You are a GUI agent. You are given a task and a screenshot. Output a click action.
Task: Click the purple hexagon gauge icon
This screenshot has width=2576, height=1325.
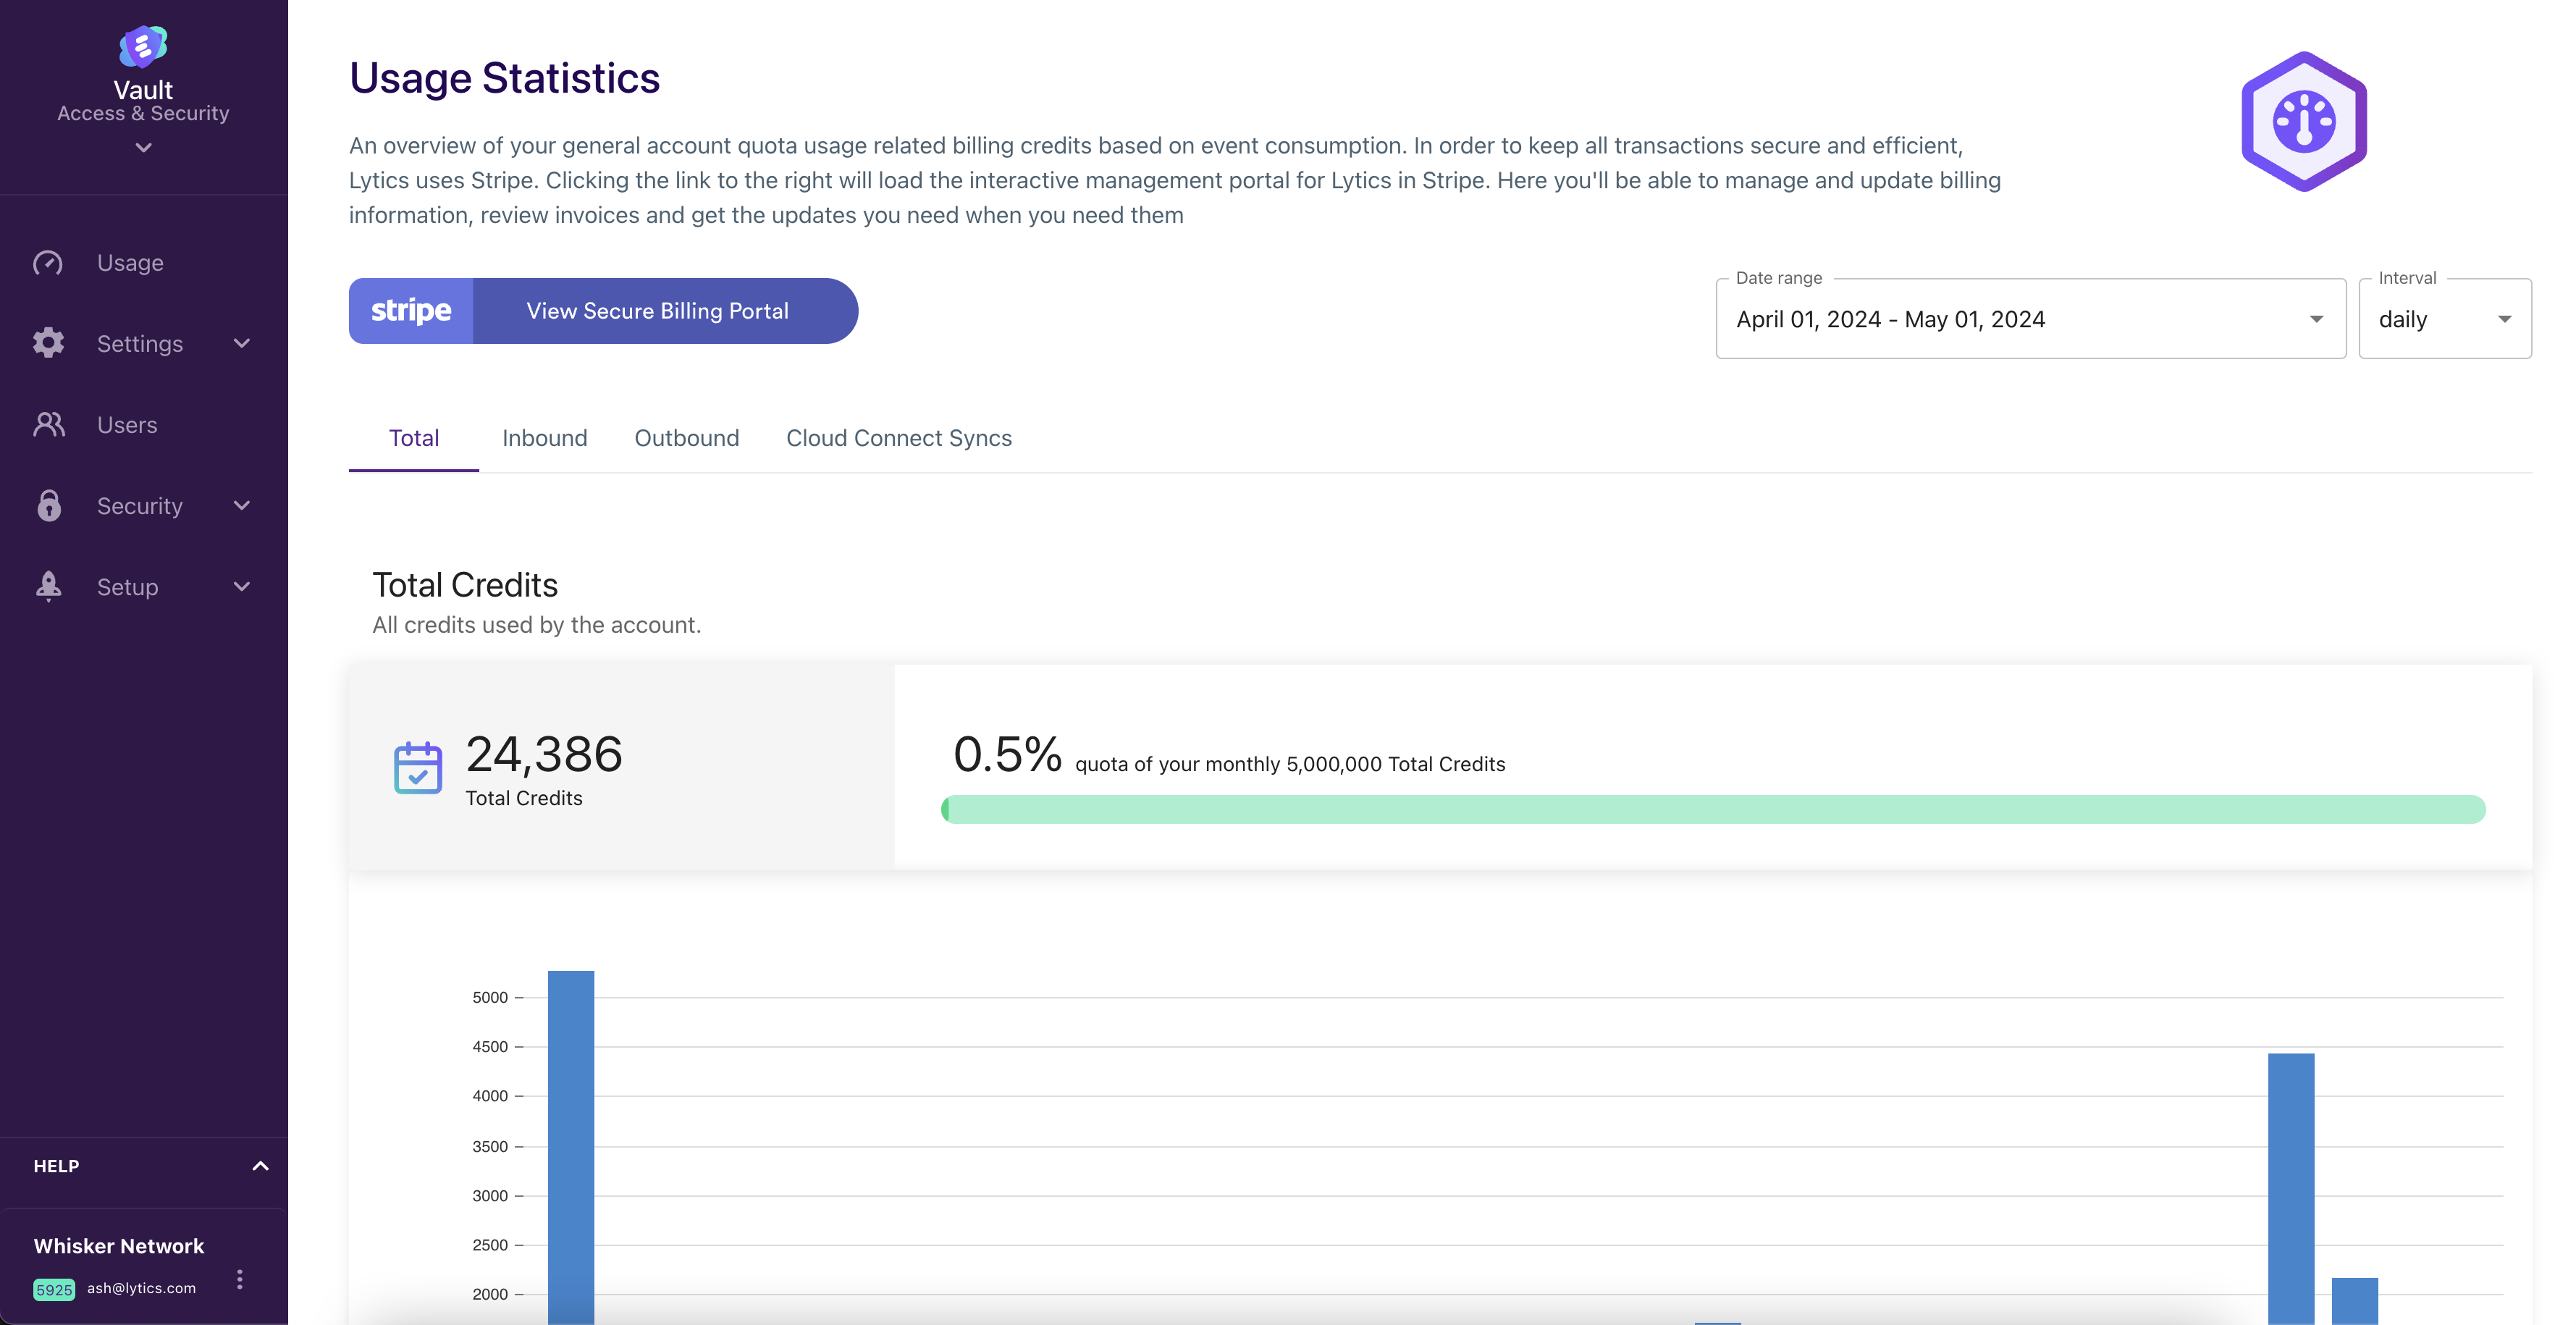pos(2304,121)
